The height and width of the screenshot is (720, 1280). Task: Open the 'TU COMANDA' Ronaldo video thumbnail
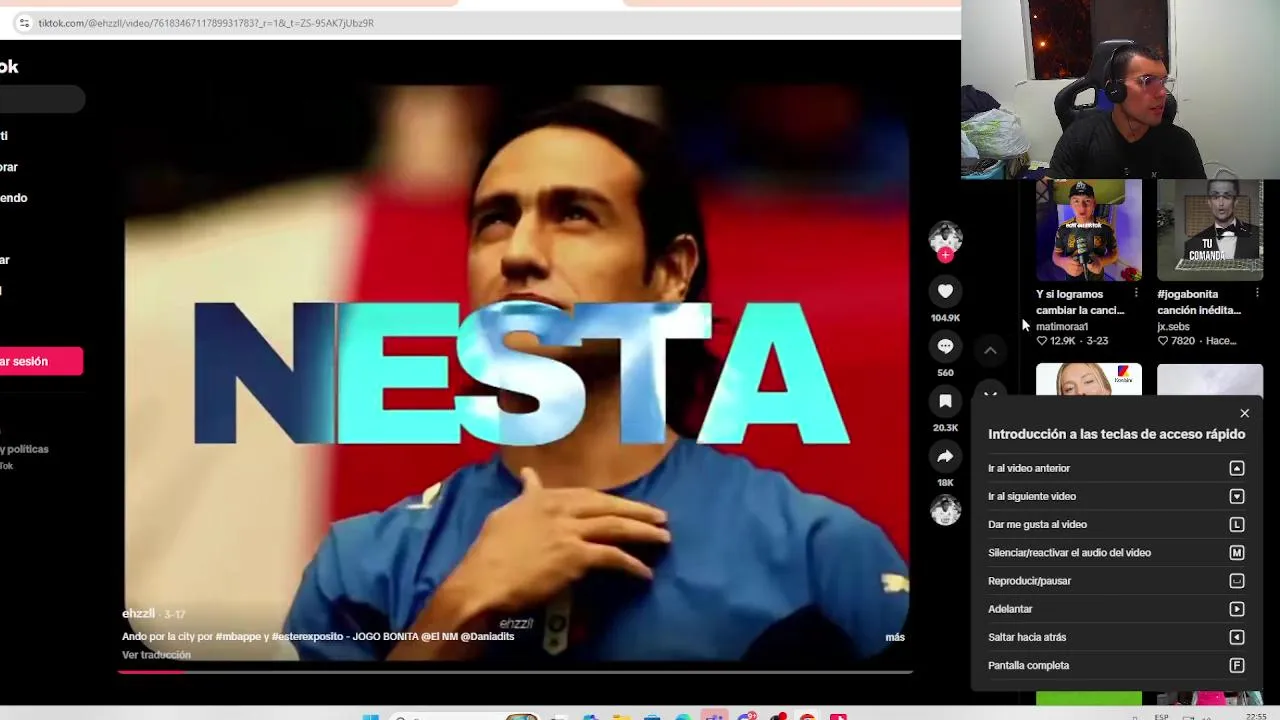(1210, 230)
